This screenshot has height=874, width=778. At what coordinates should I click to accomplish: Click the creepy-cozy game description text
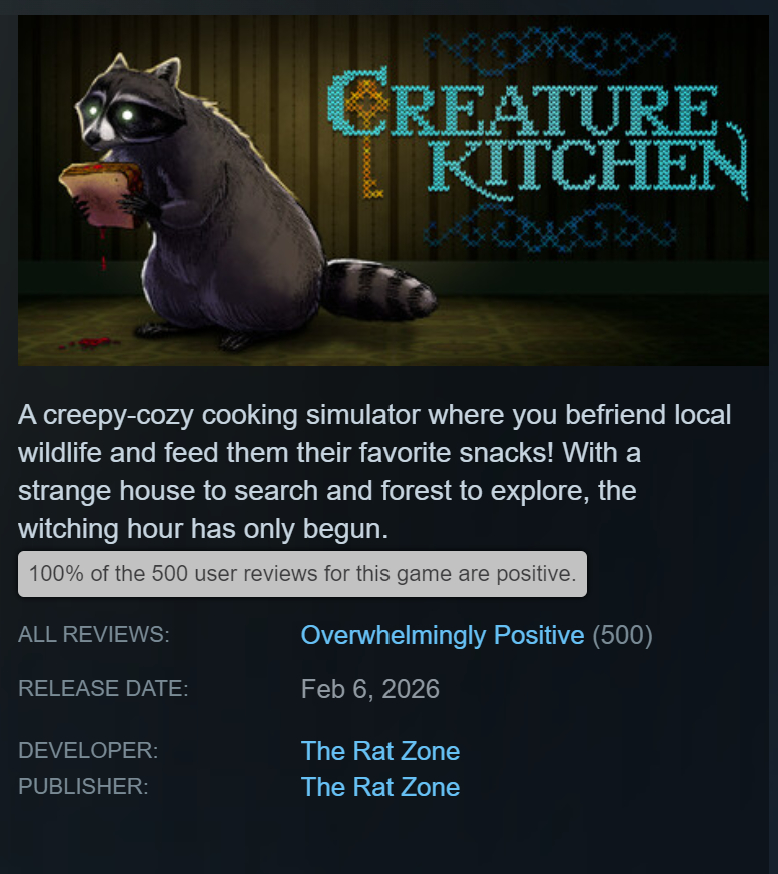tap(375, 472)
